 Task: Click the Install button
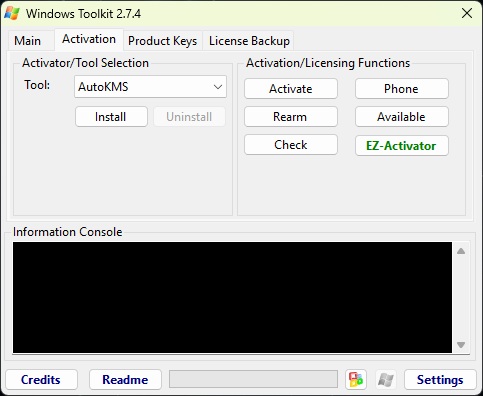(111, 117)
